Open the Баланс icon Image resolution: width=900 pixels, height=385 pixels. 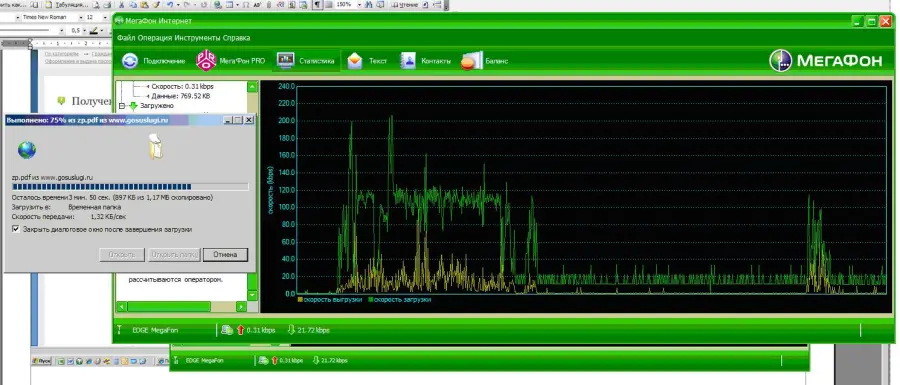click(x=471, y=61)
